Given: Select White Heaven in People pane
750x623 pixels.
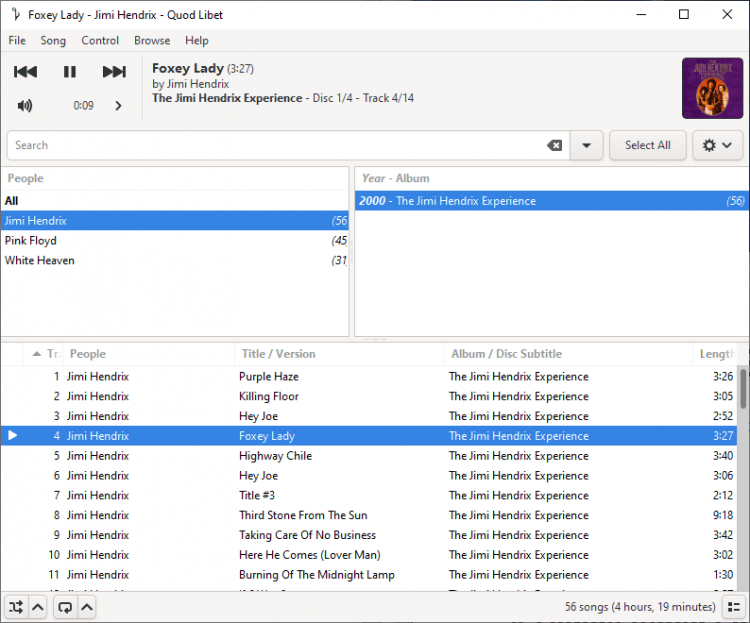Looking at the screenshot, I should [175, 260].
